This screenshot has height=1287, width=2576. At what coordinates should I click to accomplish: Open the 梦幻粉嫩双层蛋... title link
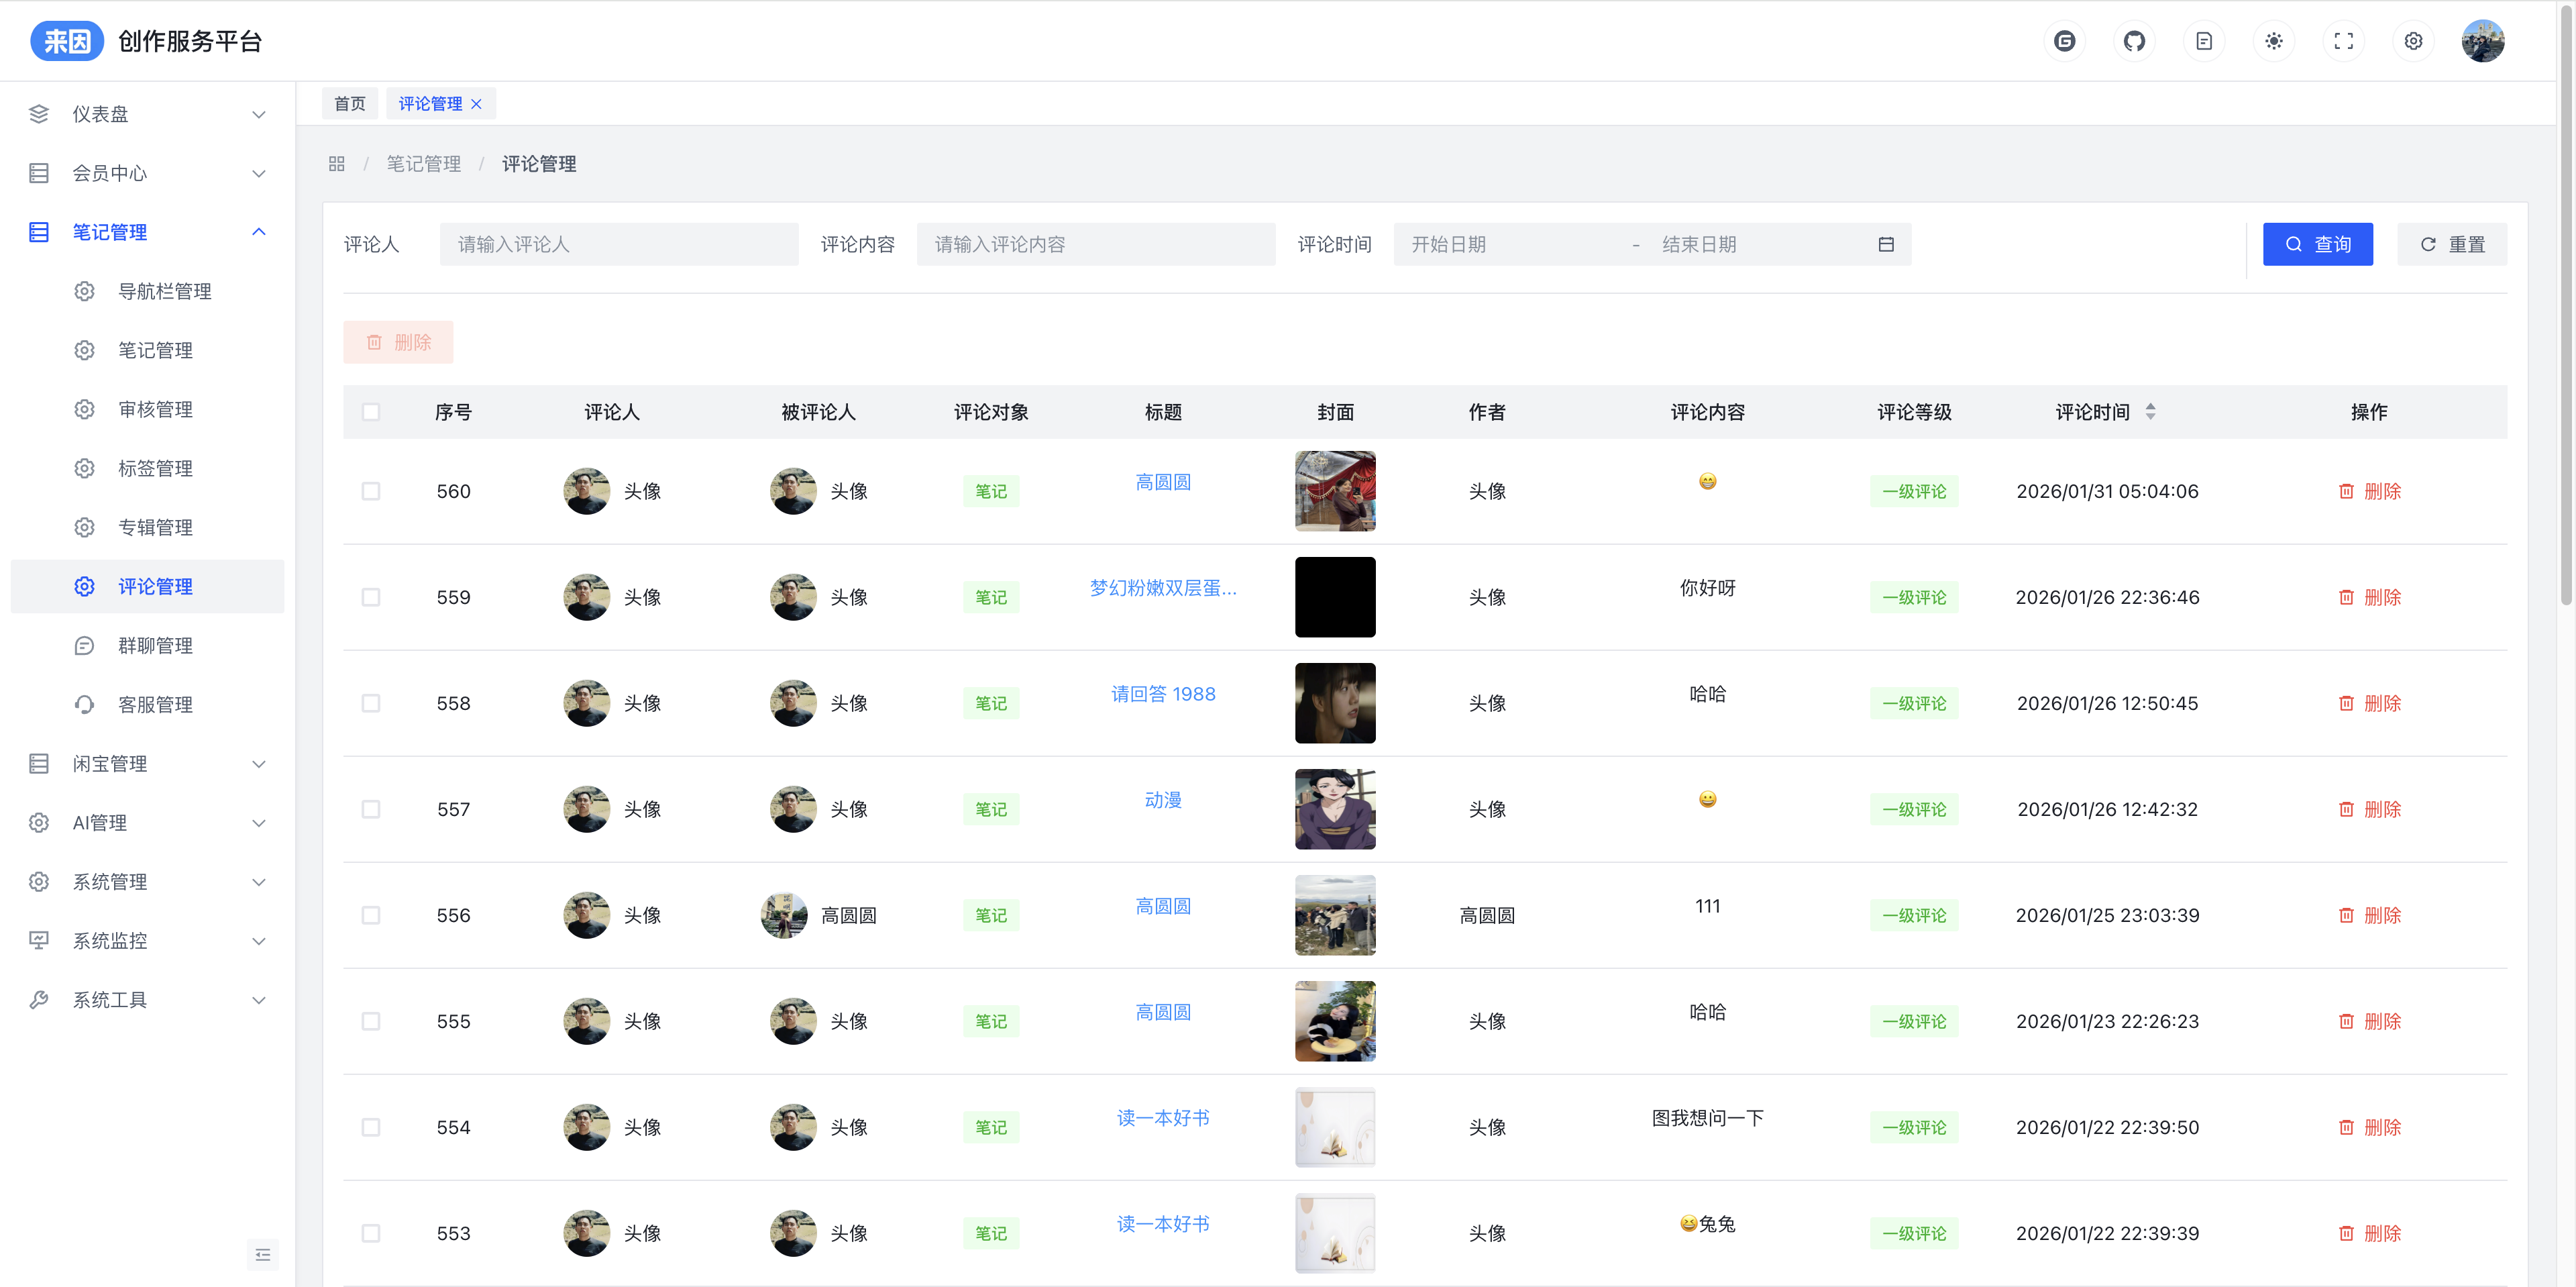point(1162,588)
